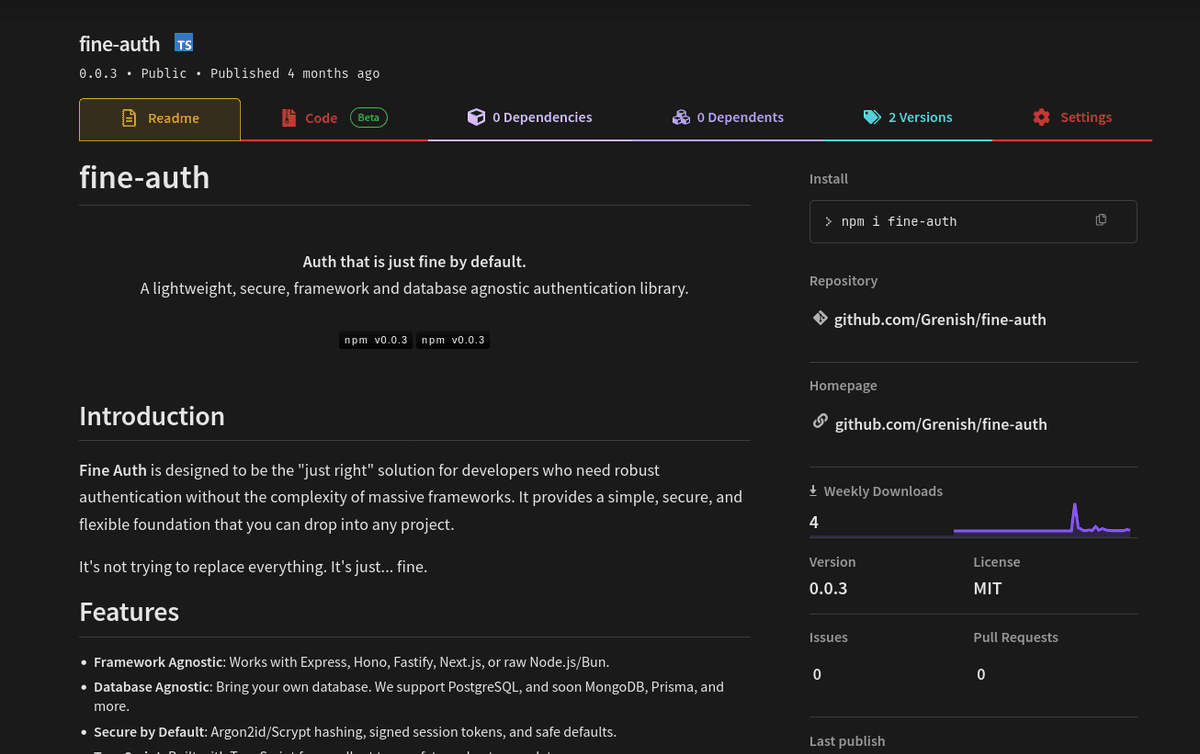
Task: Click the Pull Requests count 0
Action: click(981, 674)
